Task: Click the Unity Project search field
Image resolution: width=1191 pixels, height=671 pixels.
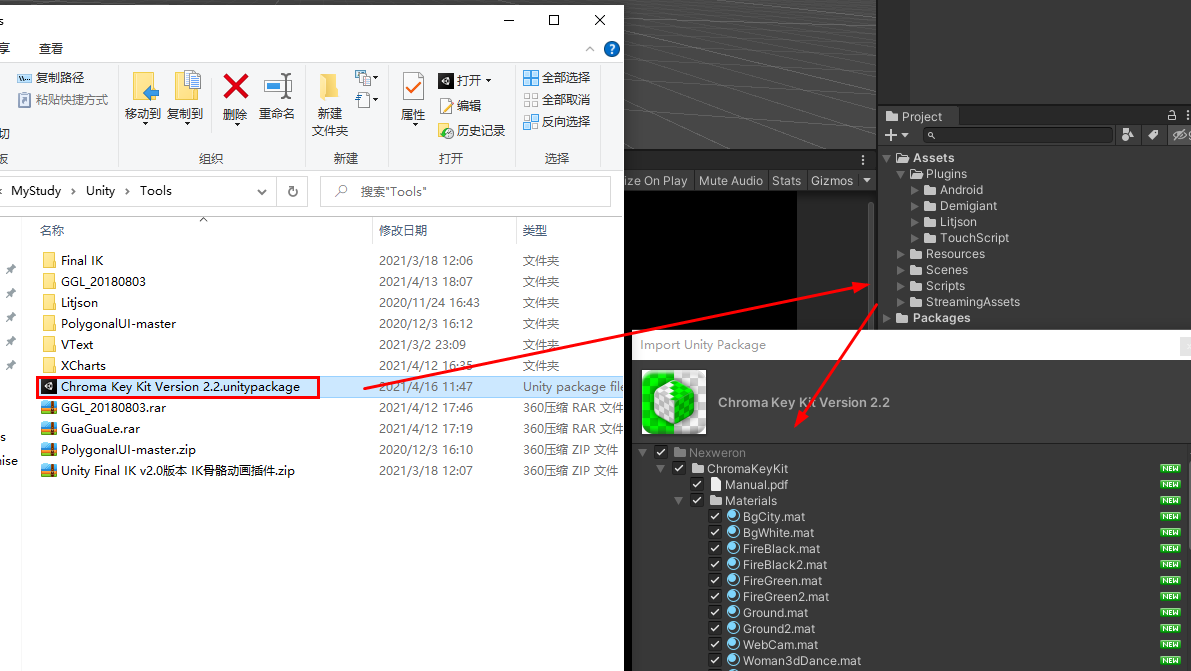Action: coord(1018,135)
